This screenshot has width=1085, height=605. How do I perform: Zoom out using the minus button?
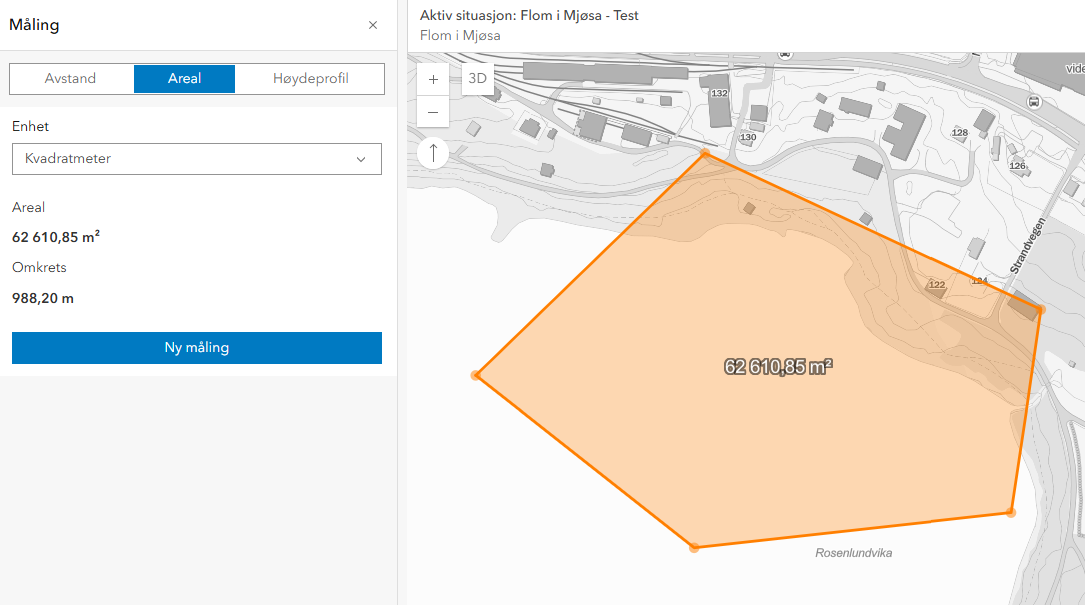(433, 112)
